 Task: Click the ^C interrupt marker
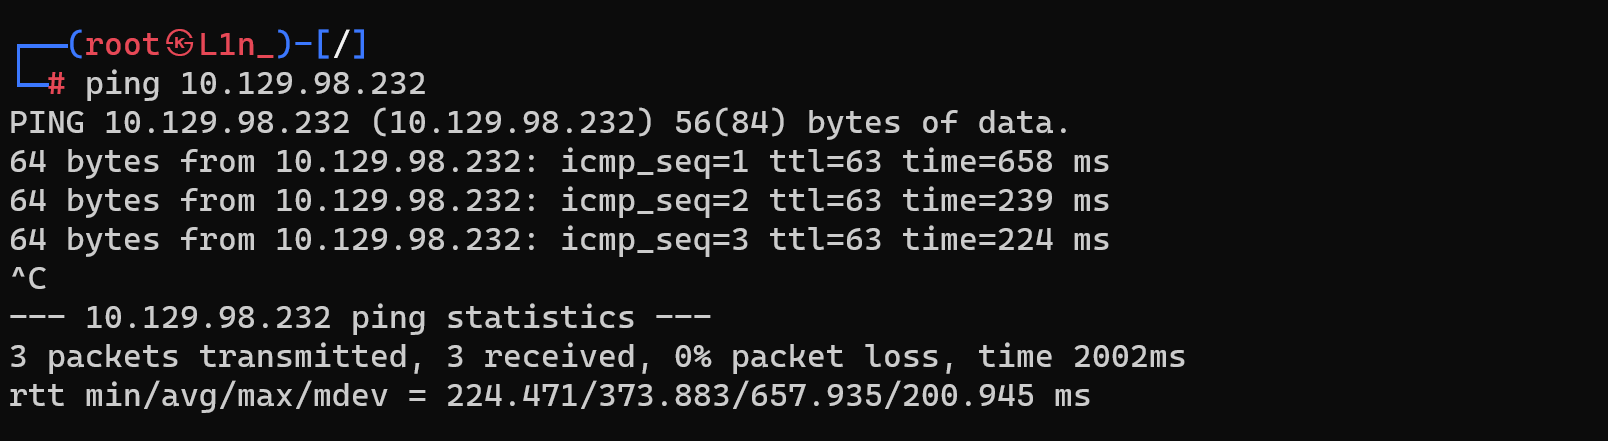click(28, 278)
